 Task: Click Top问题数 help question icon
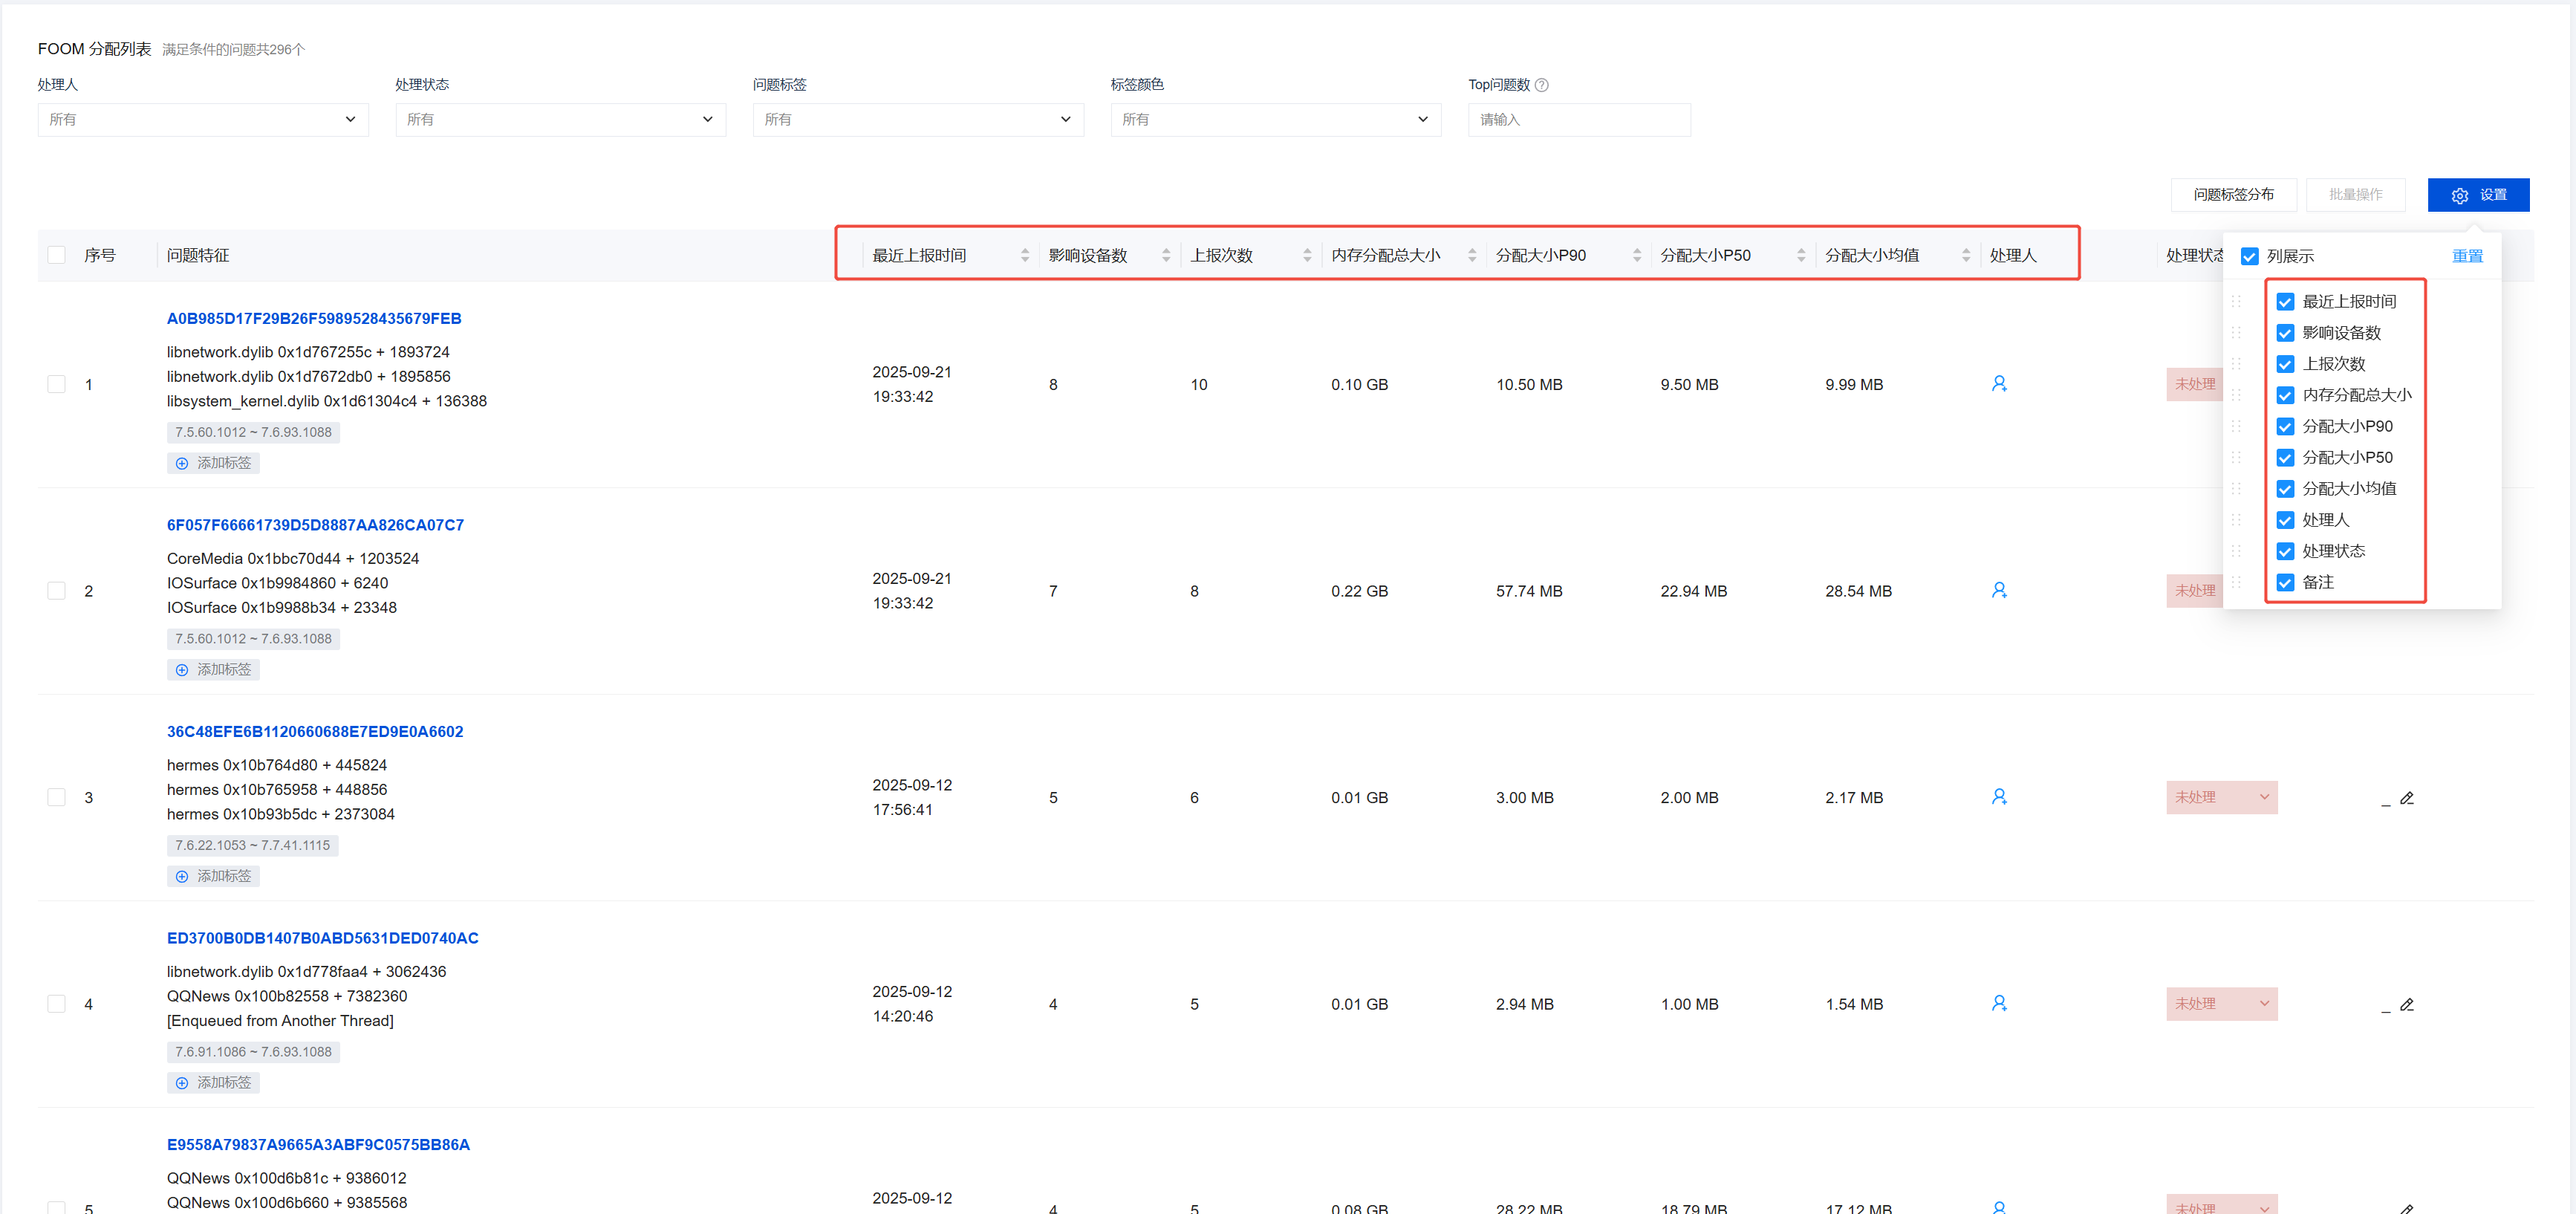click(1541, 85)
